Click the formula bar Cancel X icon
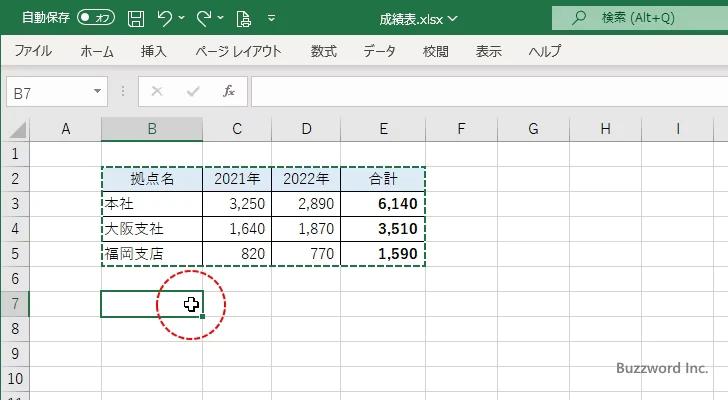Screen dimensions: 728x400 point(157,91)
